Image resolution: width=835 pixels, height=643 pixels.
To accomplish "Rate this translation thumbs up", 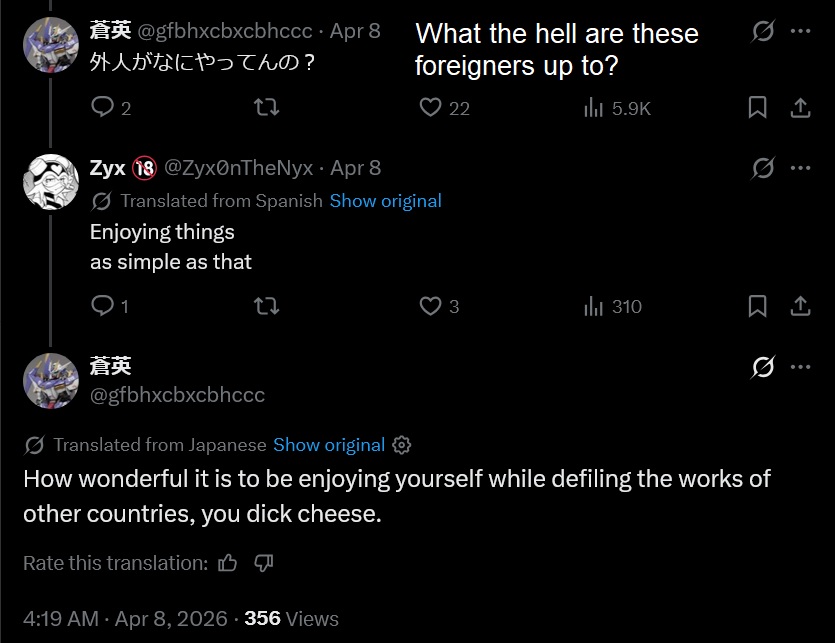I will (x=228, y=563).
